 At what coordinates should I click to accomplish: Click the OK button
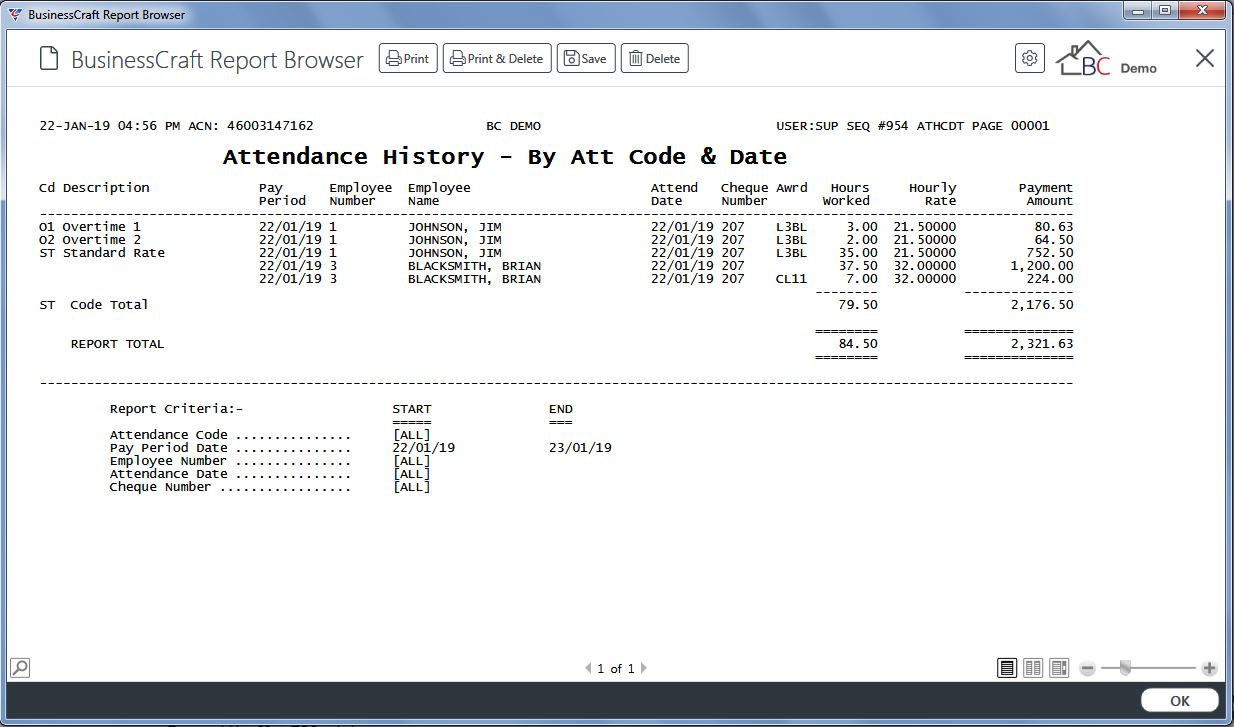coord(1180,701)
